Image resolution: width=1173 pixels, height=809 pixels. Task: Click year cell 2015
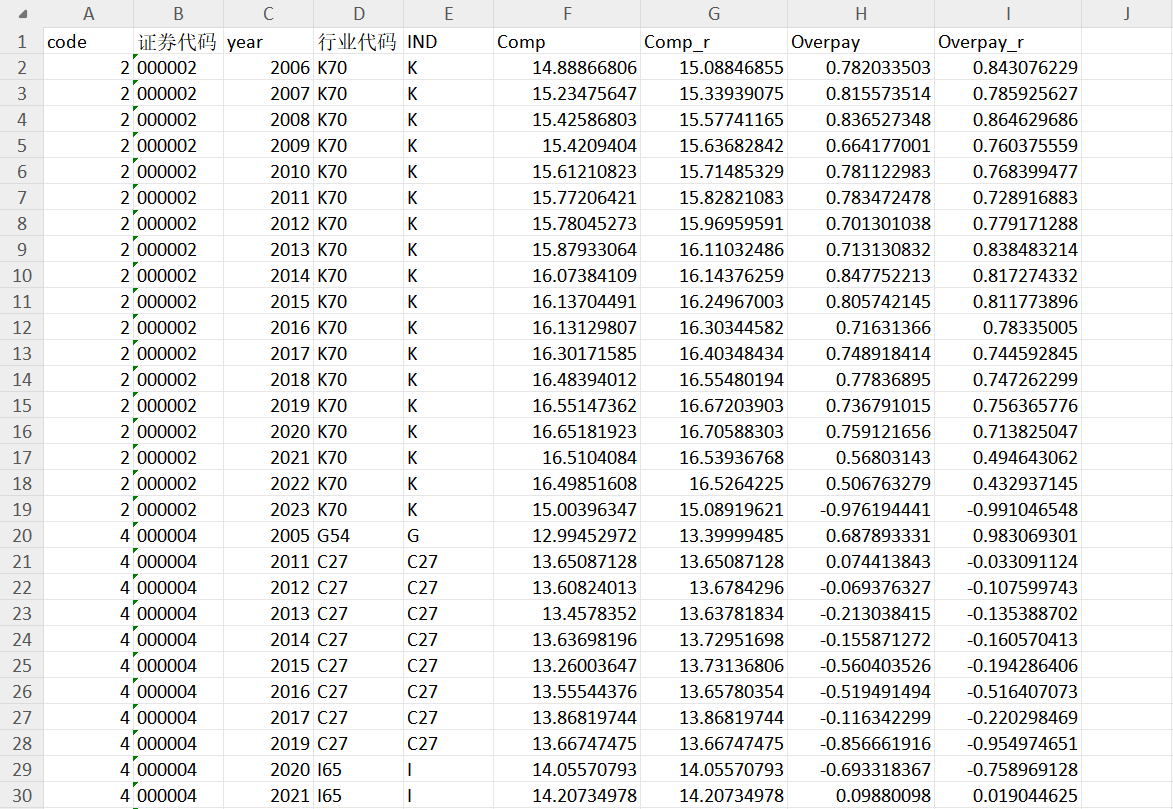pos(268,302)
